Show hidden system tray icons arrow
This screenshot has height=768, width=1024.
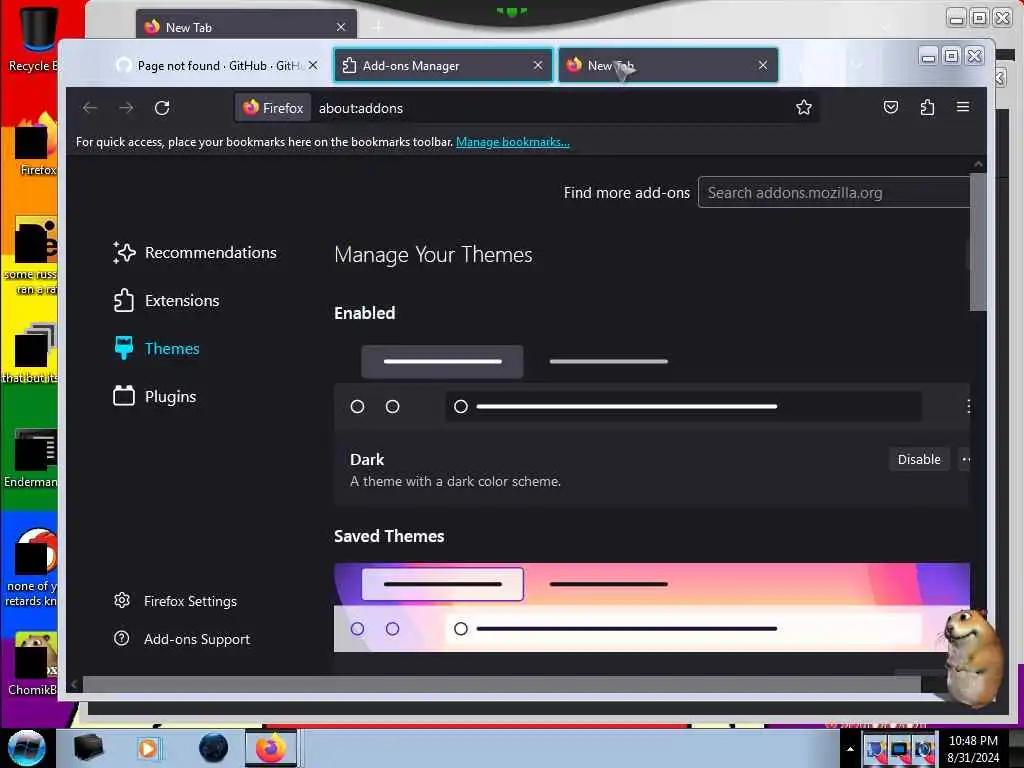click(x=850, y=749)
